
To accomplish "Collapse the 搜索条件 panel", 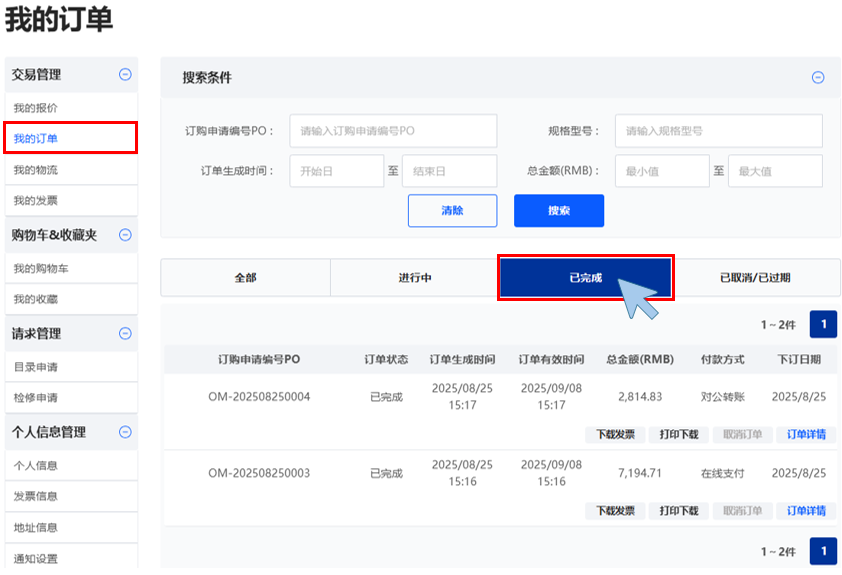I will click(817, 78).
